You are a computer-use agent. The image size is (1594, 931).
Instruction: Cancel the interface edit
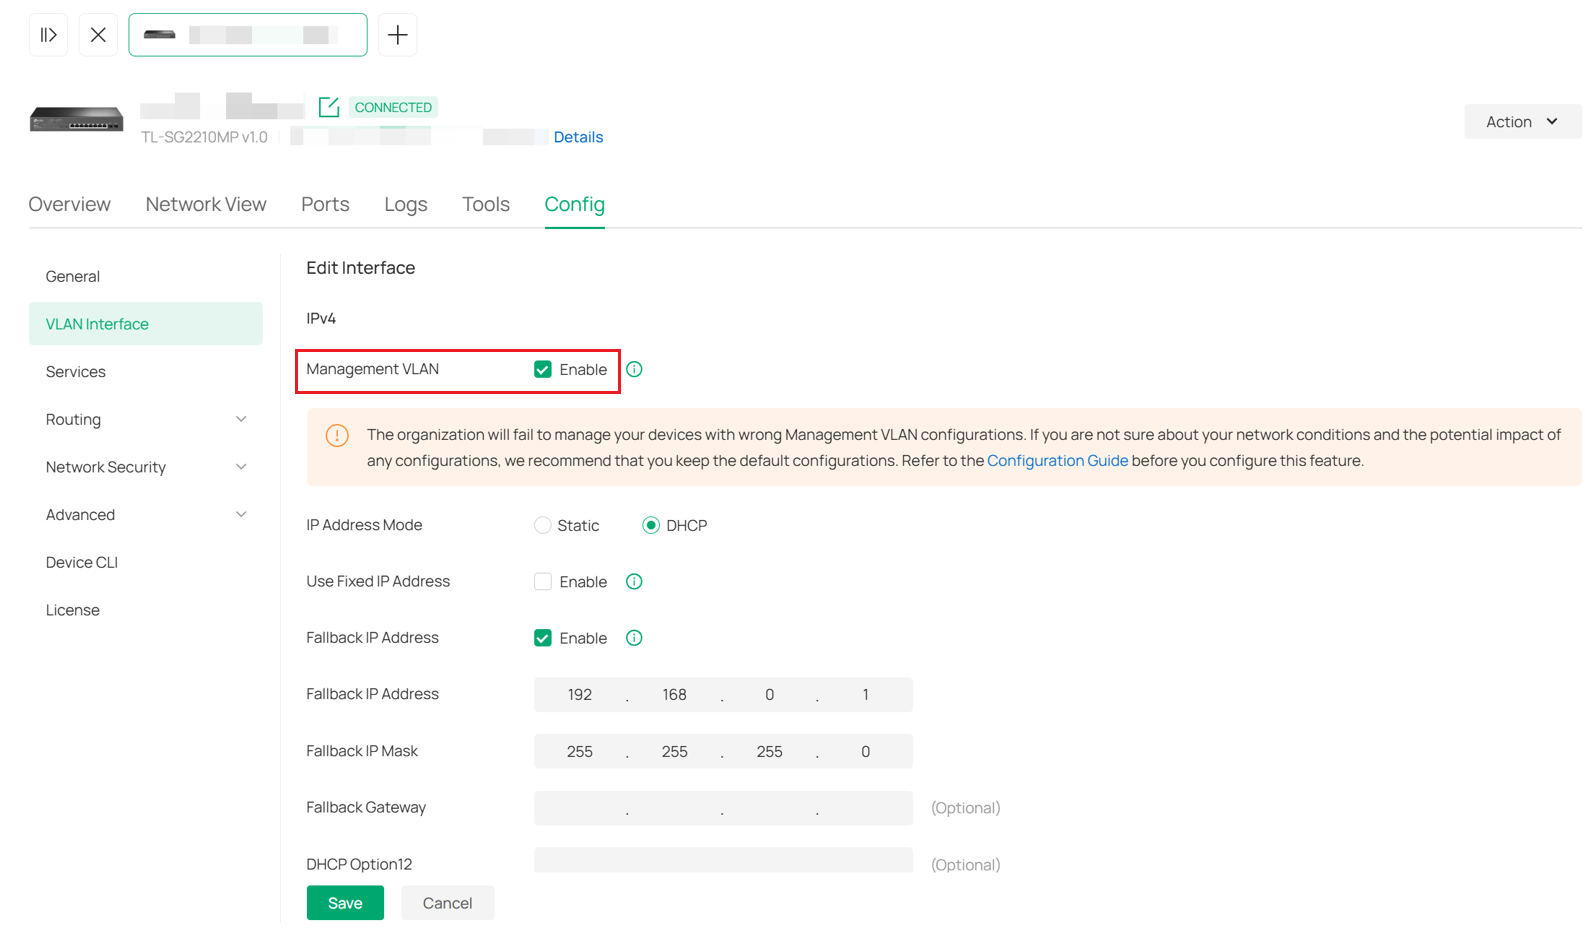click(x=447, y=903)
